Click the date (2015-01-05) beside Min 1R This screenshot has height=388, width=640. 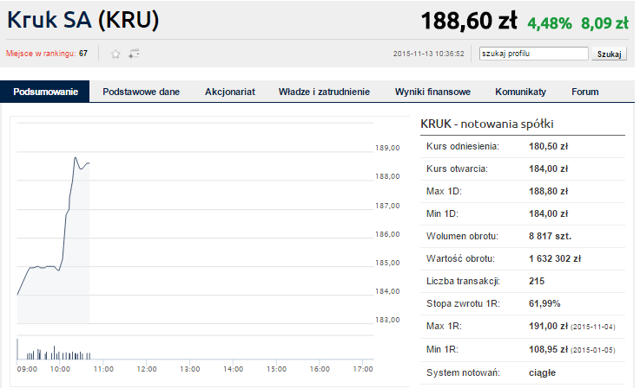pos(593,350)
